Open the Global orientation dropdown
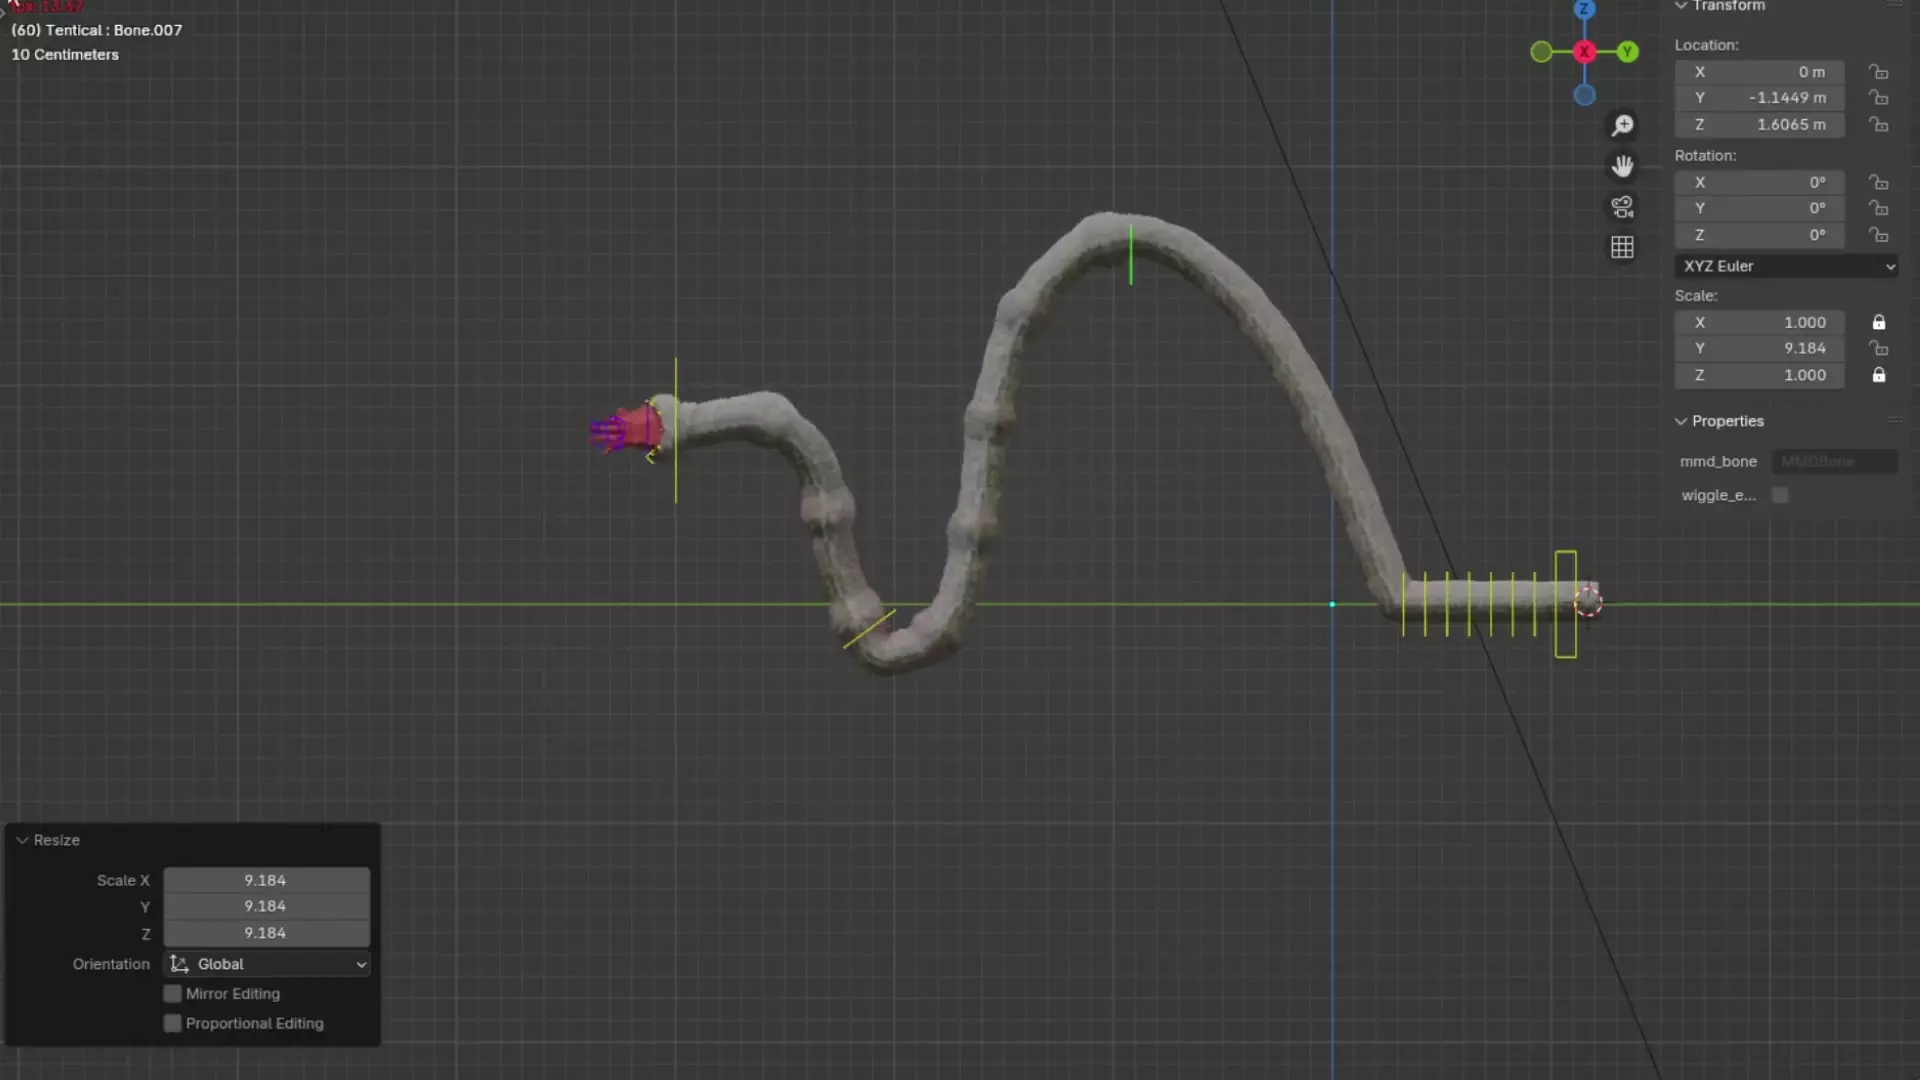Screen dimensions: 1920x1080 [267, 964]
